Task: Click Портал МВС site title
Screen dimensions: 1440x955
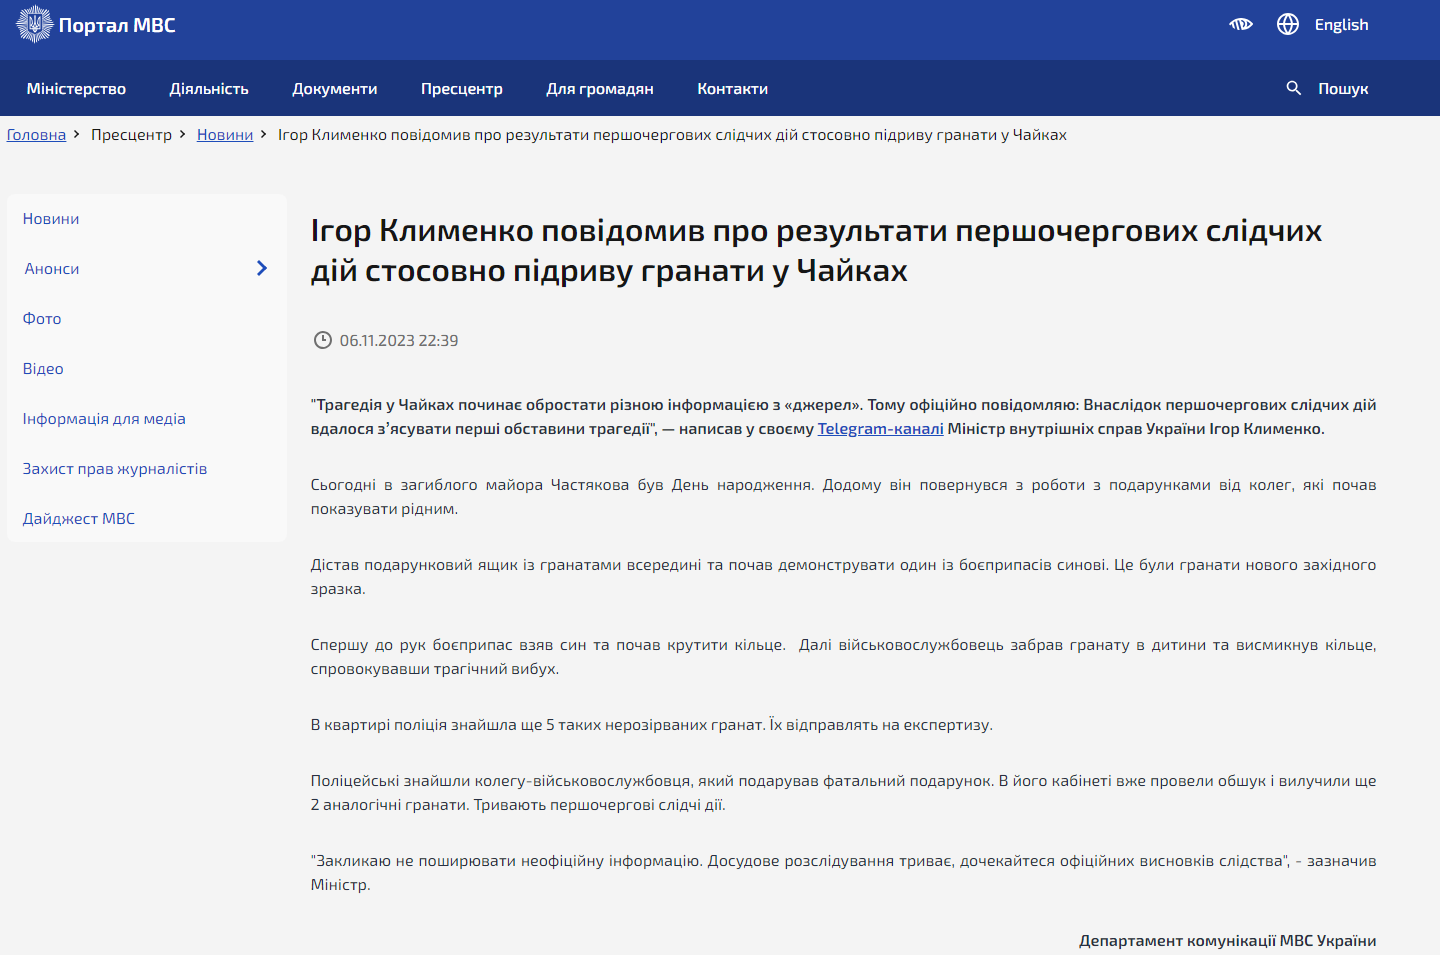Action: [x=117, y=25]
